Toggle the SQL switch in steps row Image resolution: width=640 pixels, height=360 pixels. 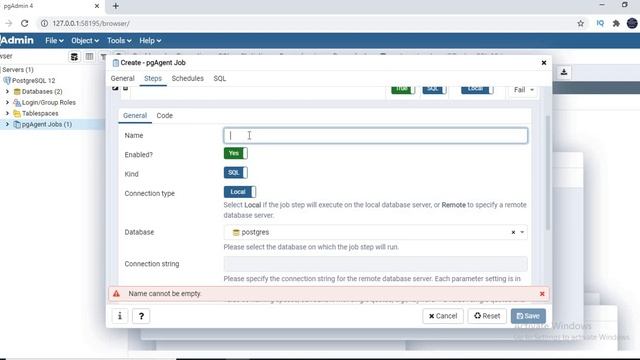pyautogui.click(x=434, y=89)
